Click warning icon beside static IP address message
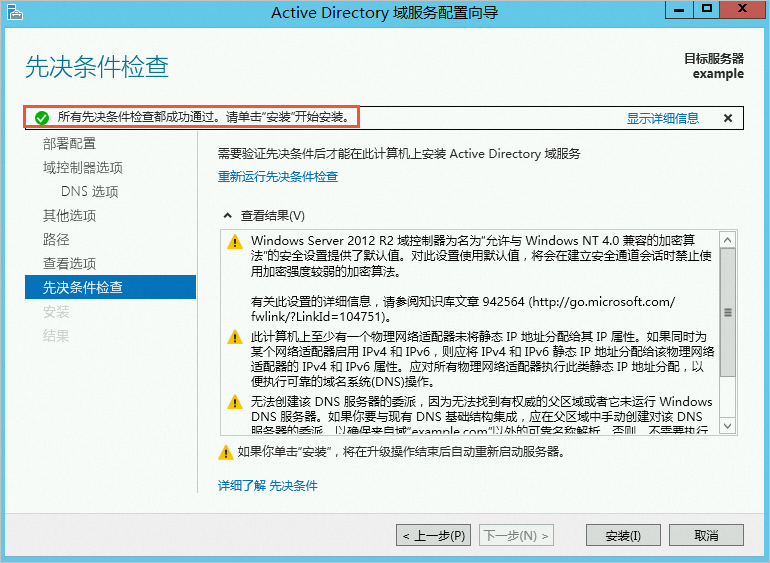The width and height of the screenshot is (770, 563). [235, 338]
